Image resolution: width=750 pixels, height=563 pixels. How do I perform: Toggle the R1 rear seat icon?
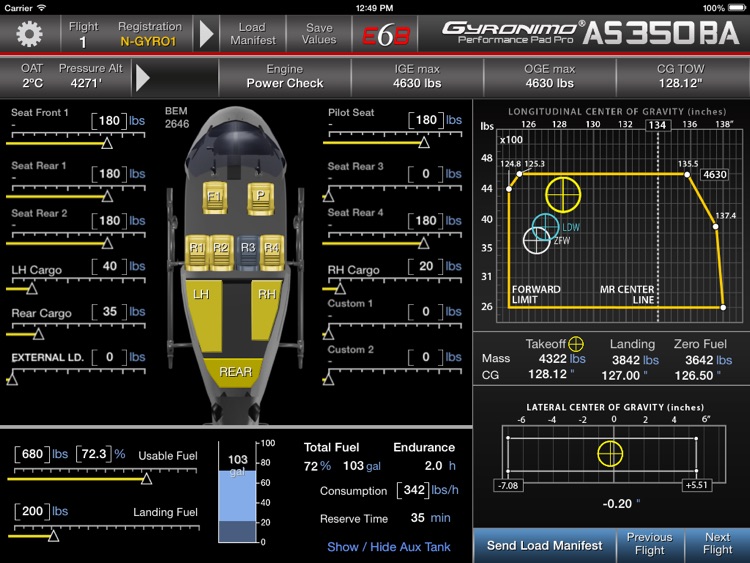coord(197,251)
